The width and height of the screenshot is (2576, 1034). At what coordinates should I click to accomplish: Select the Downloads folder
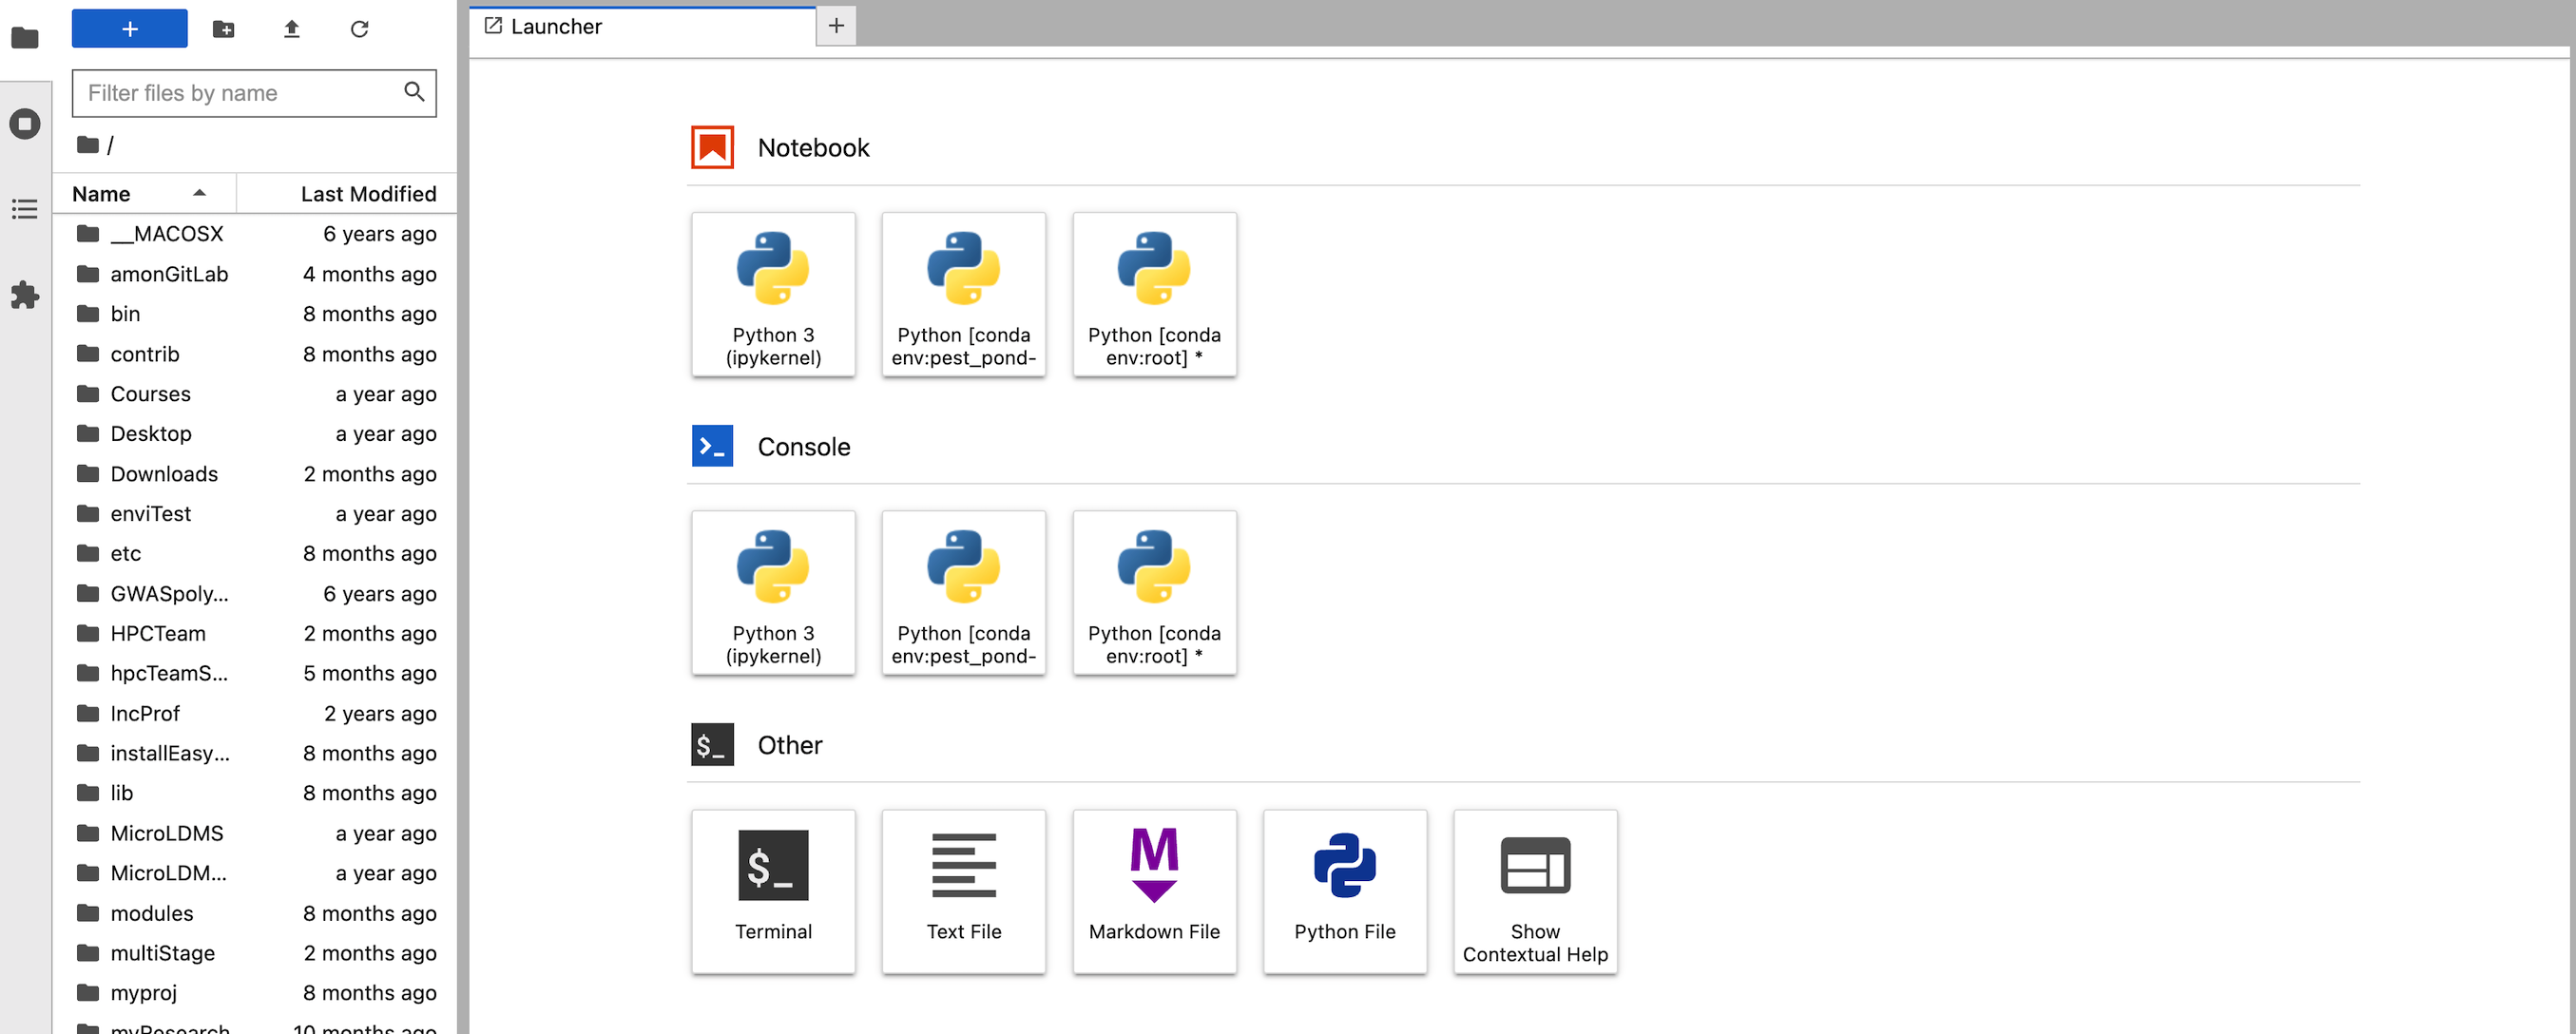(x=255, y=474)
